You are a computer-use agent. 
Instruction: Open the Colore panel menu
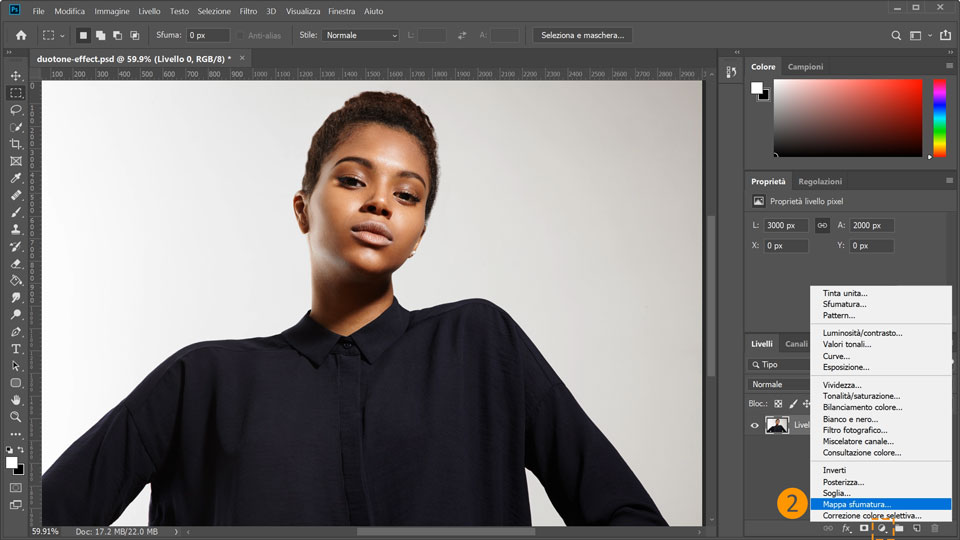coord(949,66)
